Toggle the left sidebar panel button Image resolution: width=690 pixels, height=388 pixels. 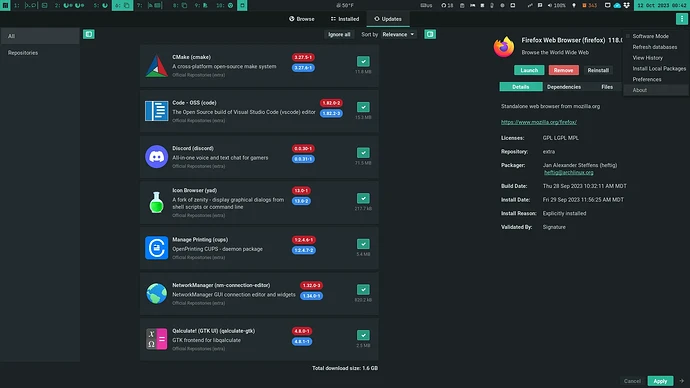pos(88,34)
